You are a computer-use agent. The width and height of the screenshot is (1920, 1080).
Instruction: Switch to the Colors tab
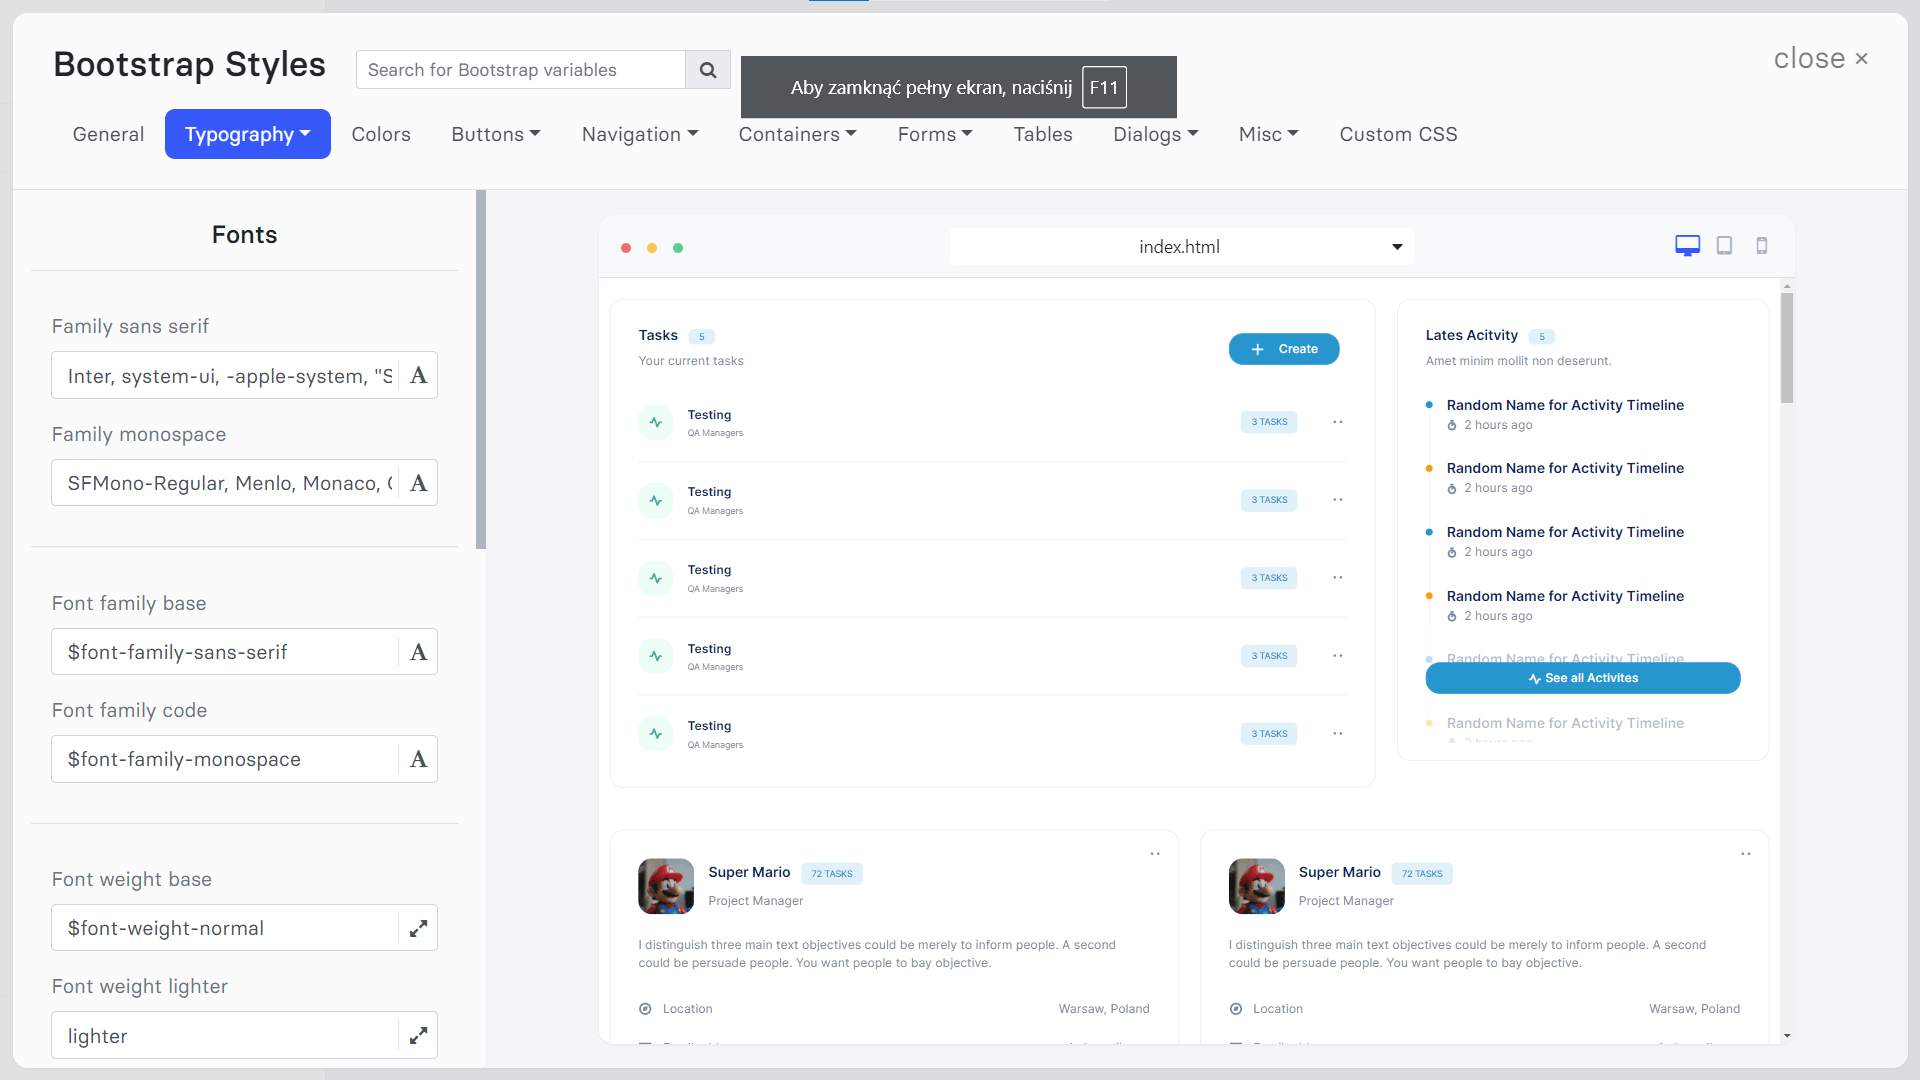(381, 133)
